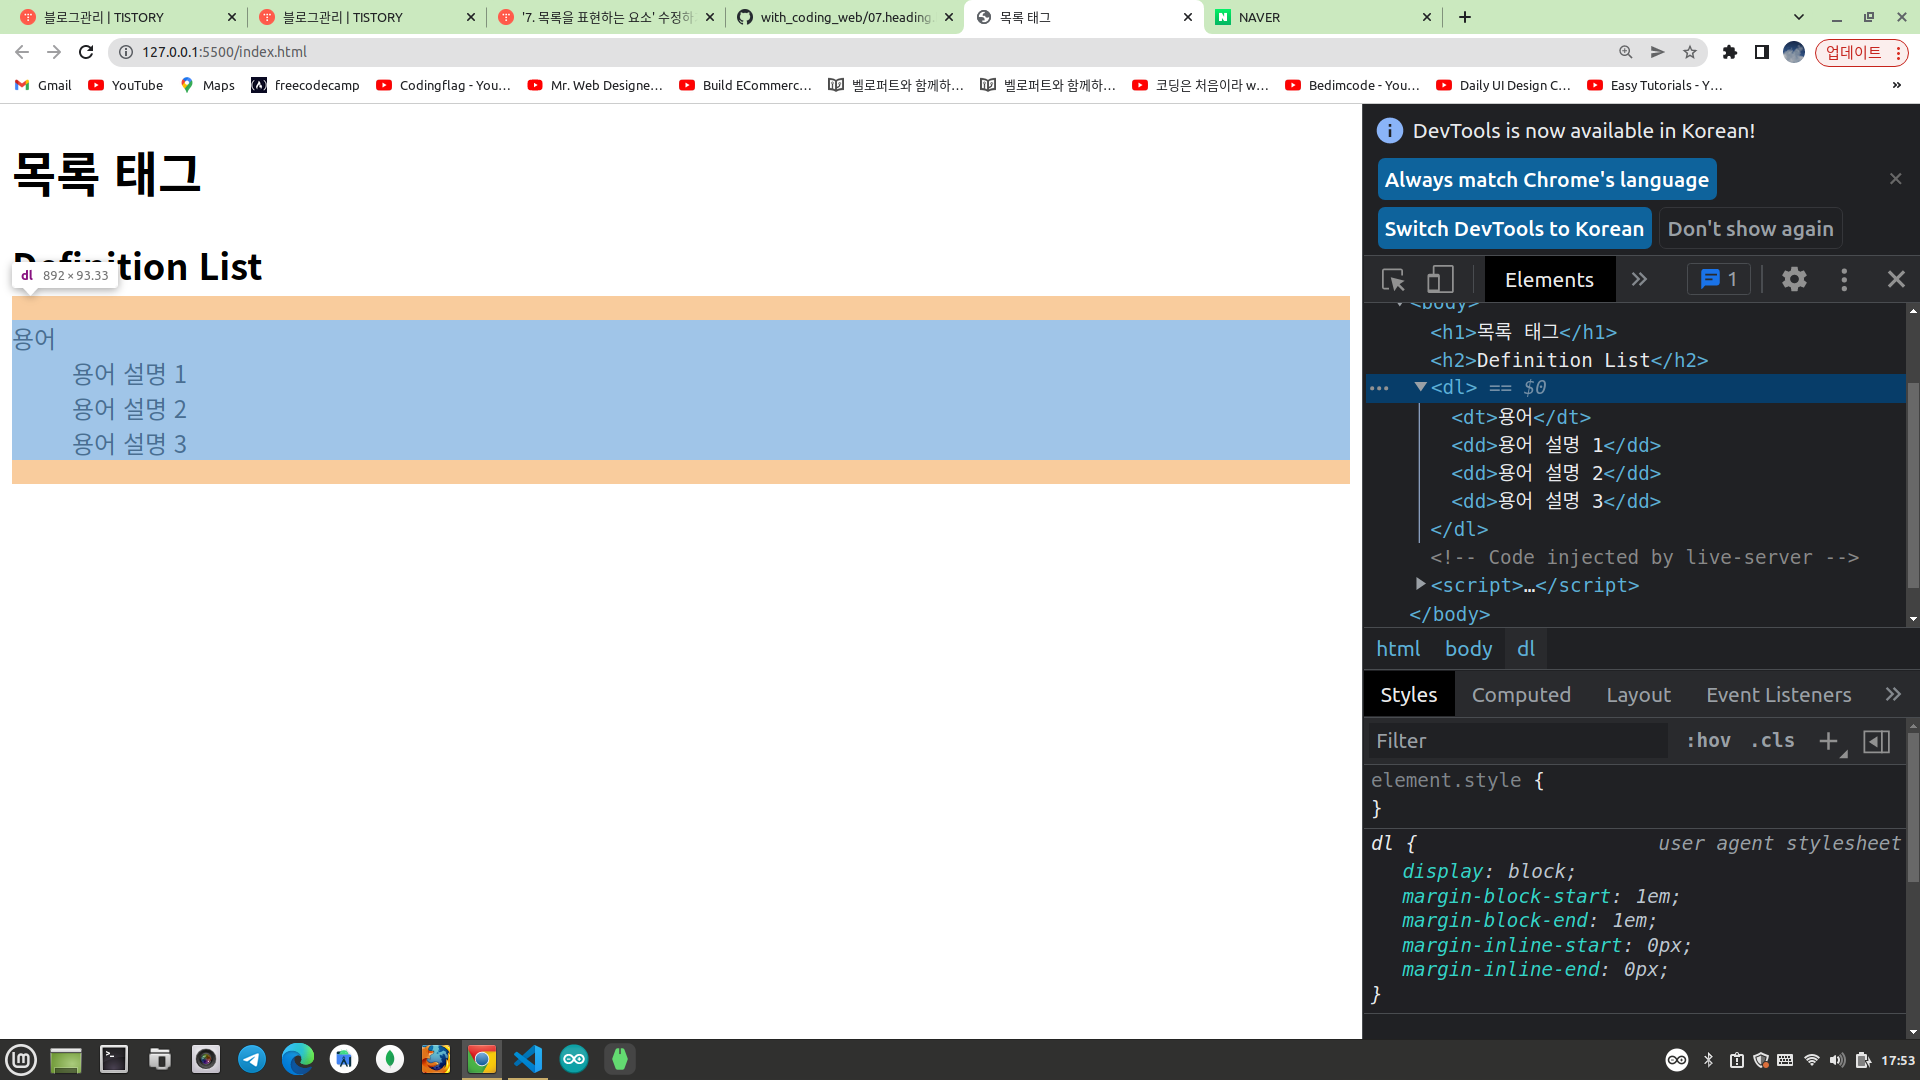Open the dl node ellipsis actions
This screenshot has width=1920, height=1080.
pyautogui.click(x=1379, y=388)
